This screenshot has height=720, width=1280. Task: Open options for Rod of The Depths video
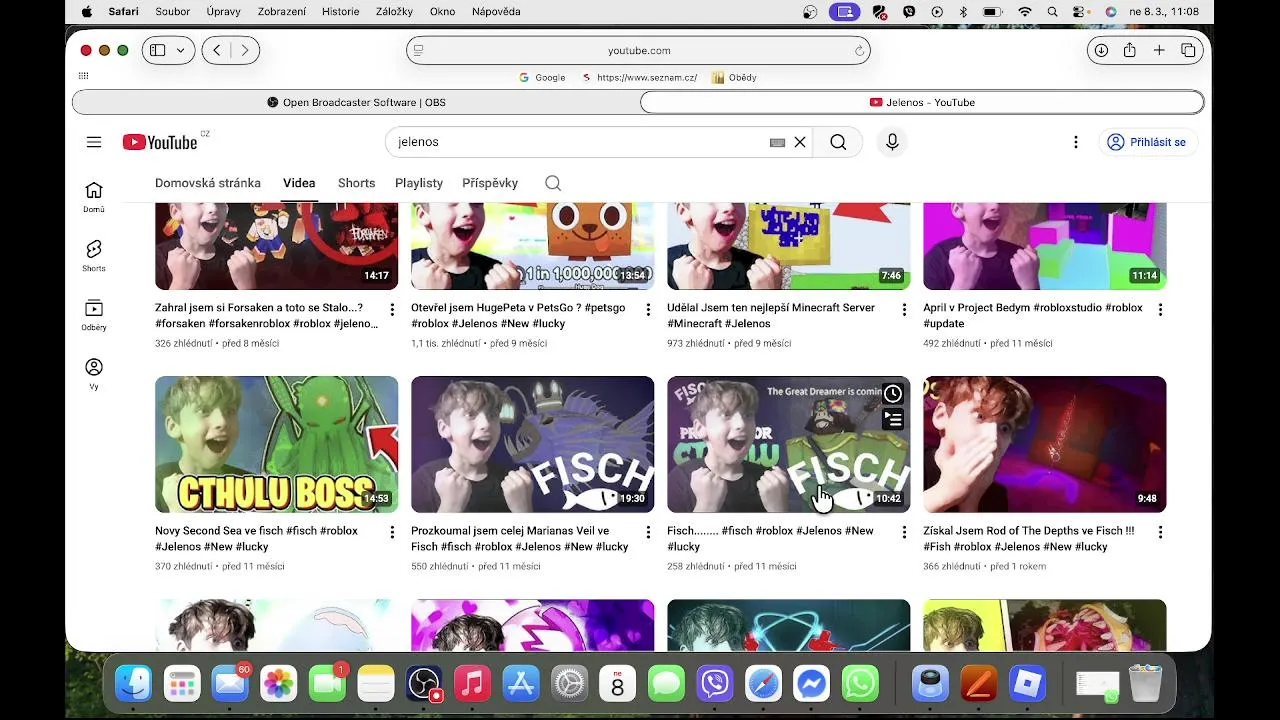1160,533
